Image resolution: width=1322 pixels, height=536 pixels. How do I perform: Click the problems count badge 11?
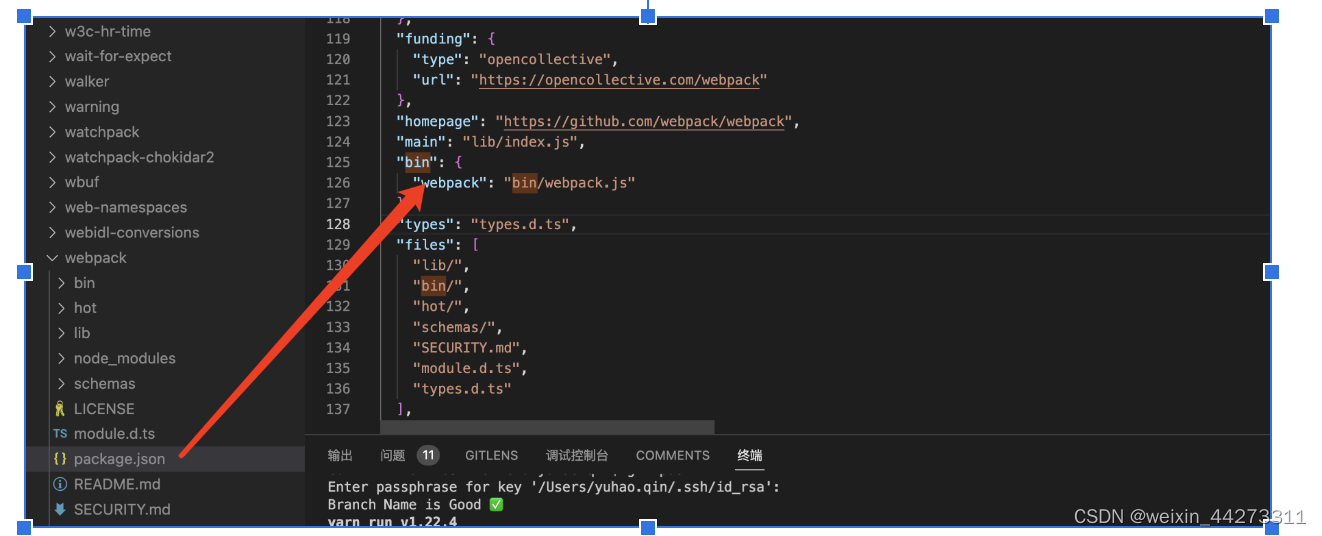tap(428, 455)
